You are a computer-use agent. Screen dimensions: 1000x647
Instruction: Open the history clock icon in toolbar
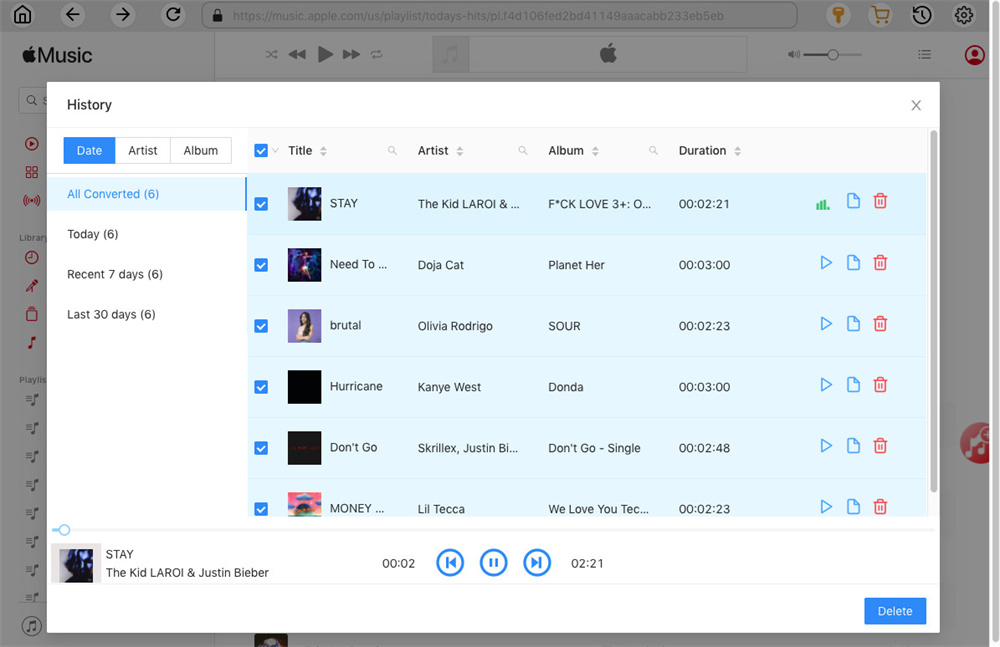coord(922,15)
